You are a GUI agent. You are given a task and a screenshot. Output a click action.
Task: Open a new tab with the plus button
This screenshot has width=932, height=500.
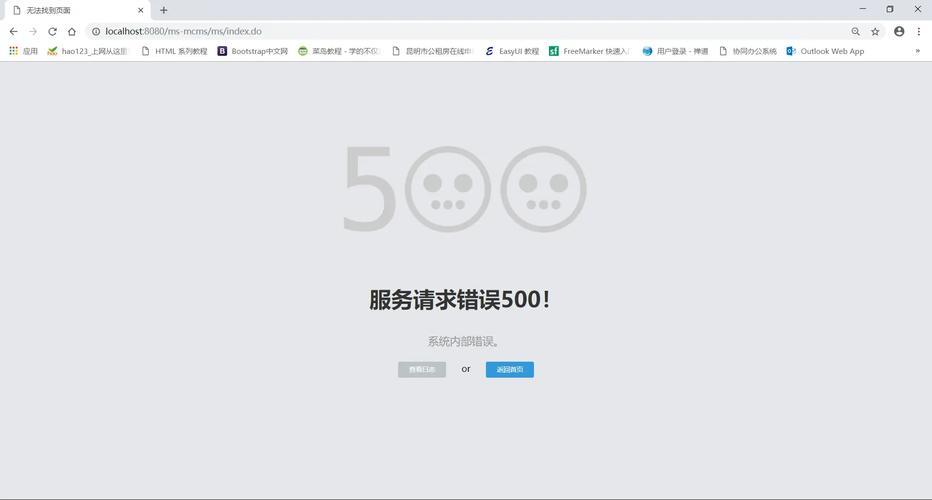[x=164, y=10]
